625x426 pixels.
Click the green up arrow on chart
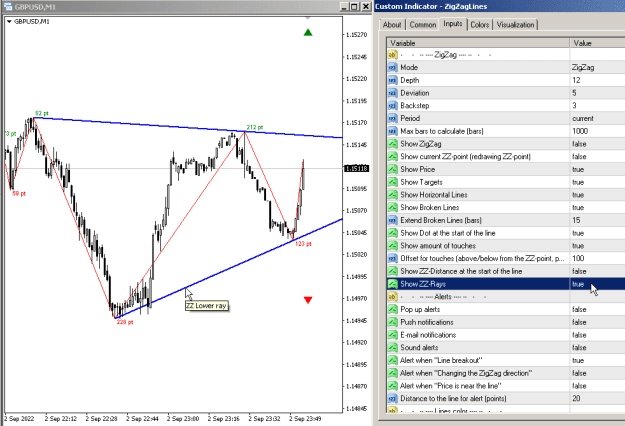click(x=308, y=32)
